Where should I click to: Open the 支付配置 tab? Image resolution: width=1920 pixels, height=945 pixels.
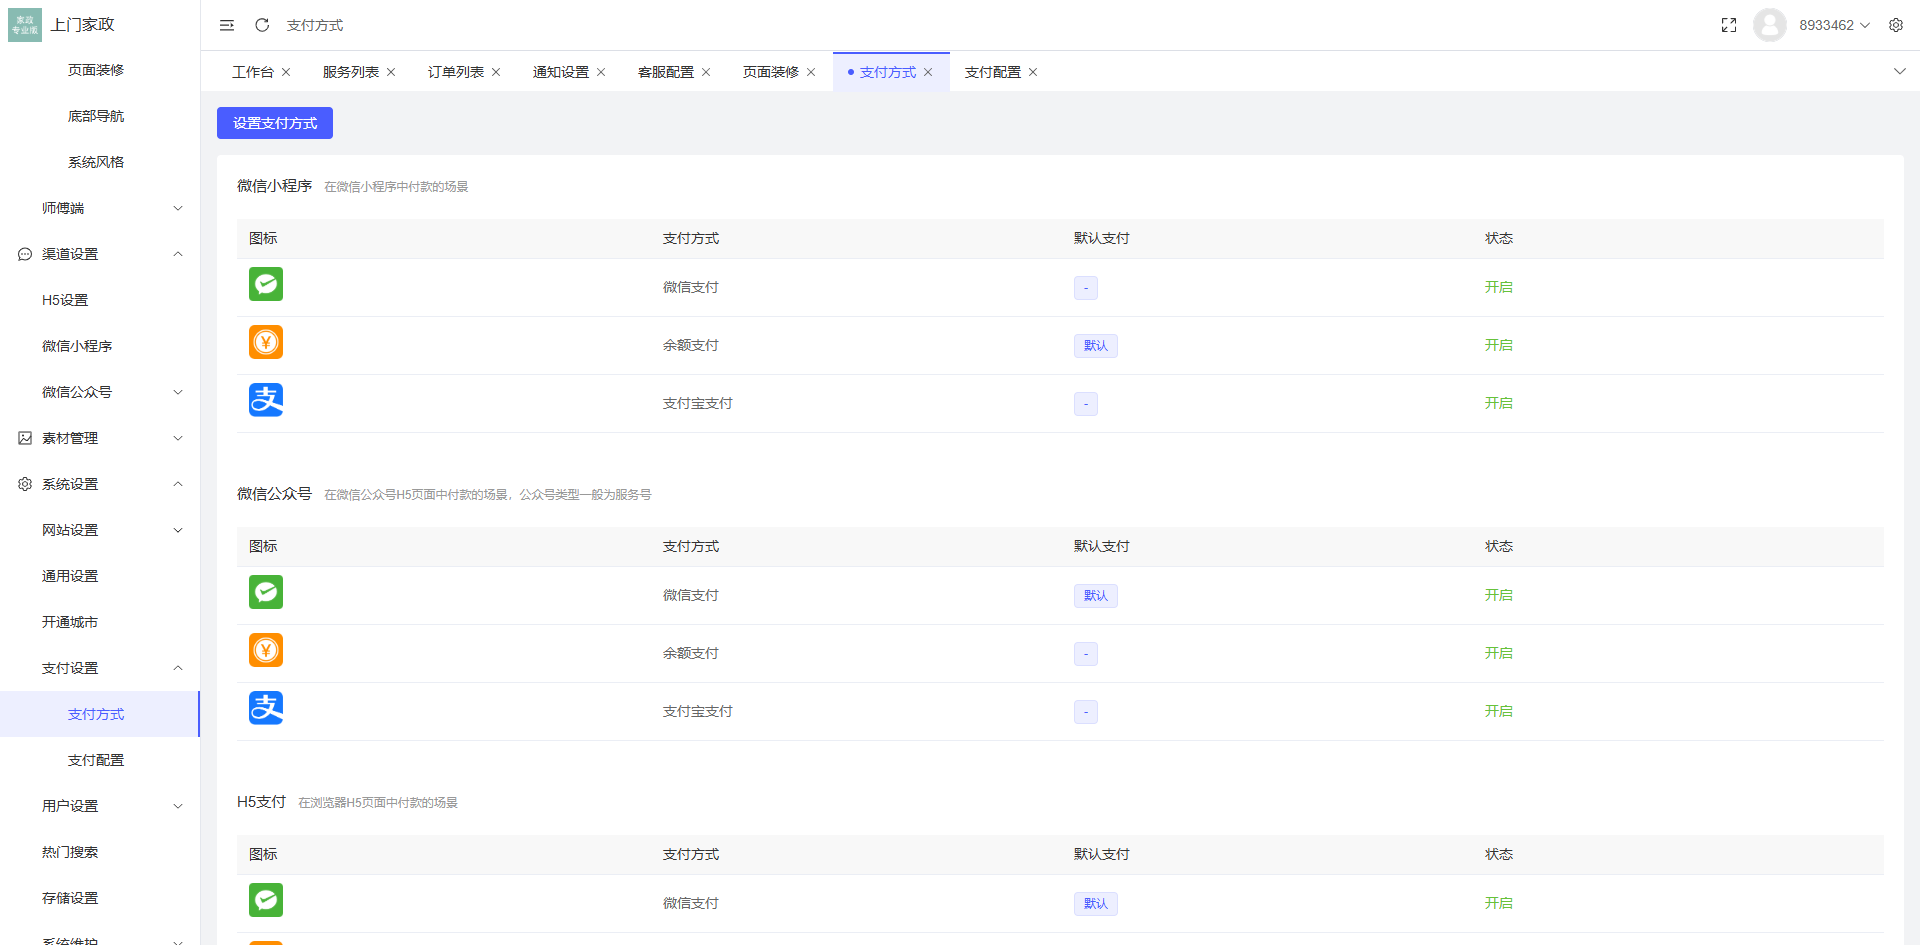click(x=991, y=71)
